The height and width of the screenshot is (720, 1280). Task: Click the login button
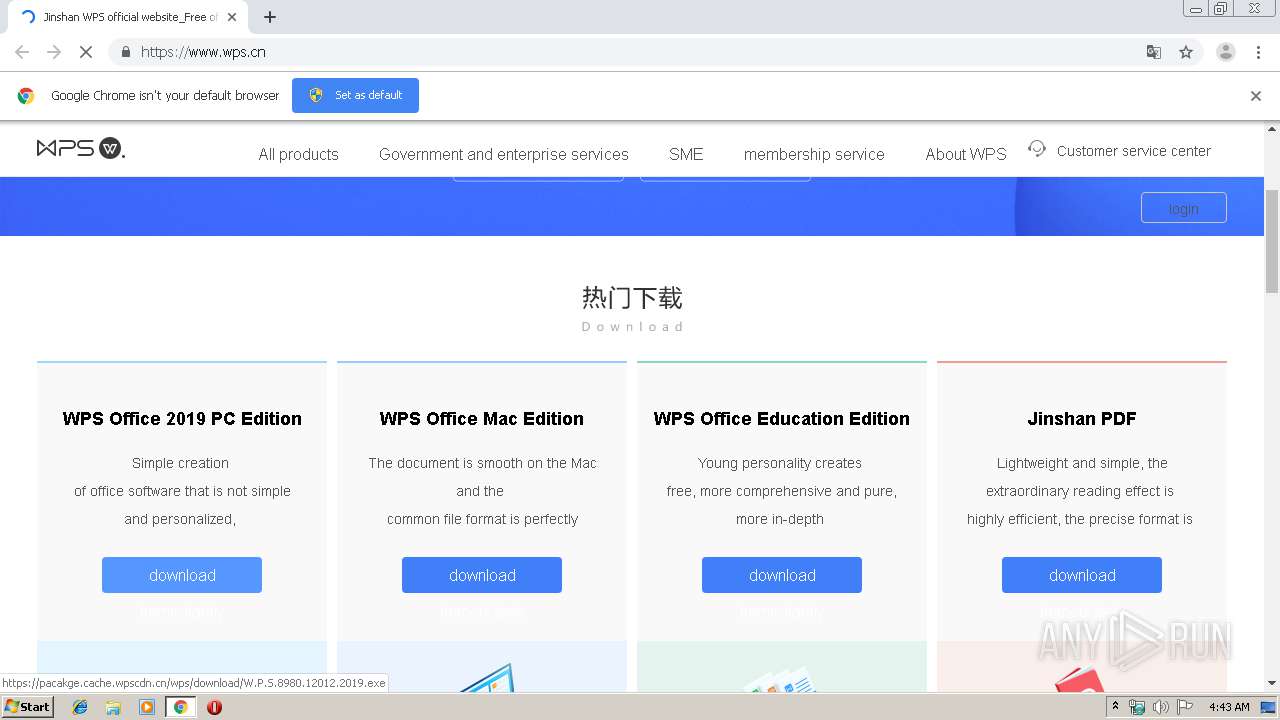tap(1184, 208)
